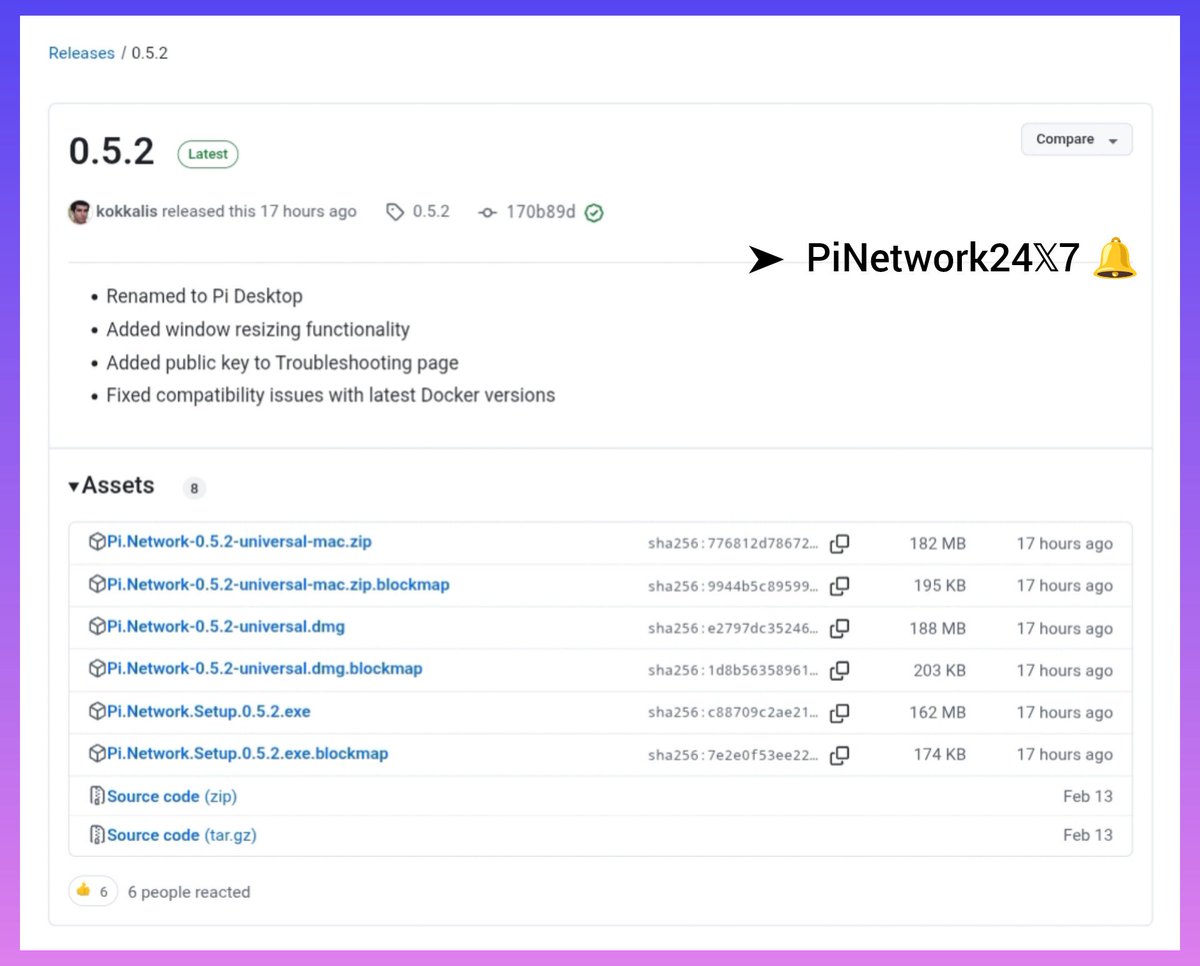This screenshot has height=966, width=1200.
Task: Click the tag icon beside 0.5.2
Action: point(394,212)
